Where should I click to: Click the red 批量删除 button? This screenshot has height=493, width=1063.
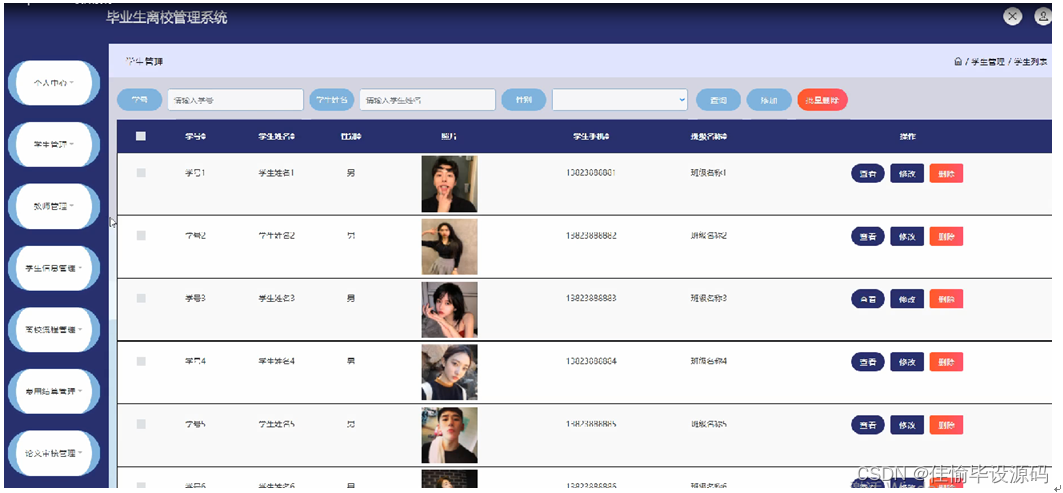822,100
